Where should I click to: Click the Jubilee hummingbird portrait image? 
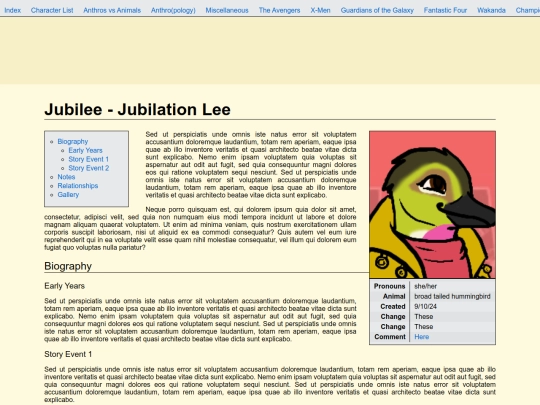tap(433, 205)
